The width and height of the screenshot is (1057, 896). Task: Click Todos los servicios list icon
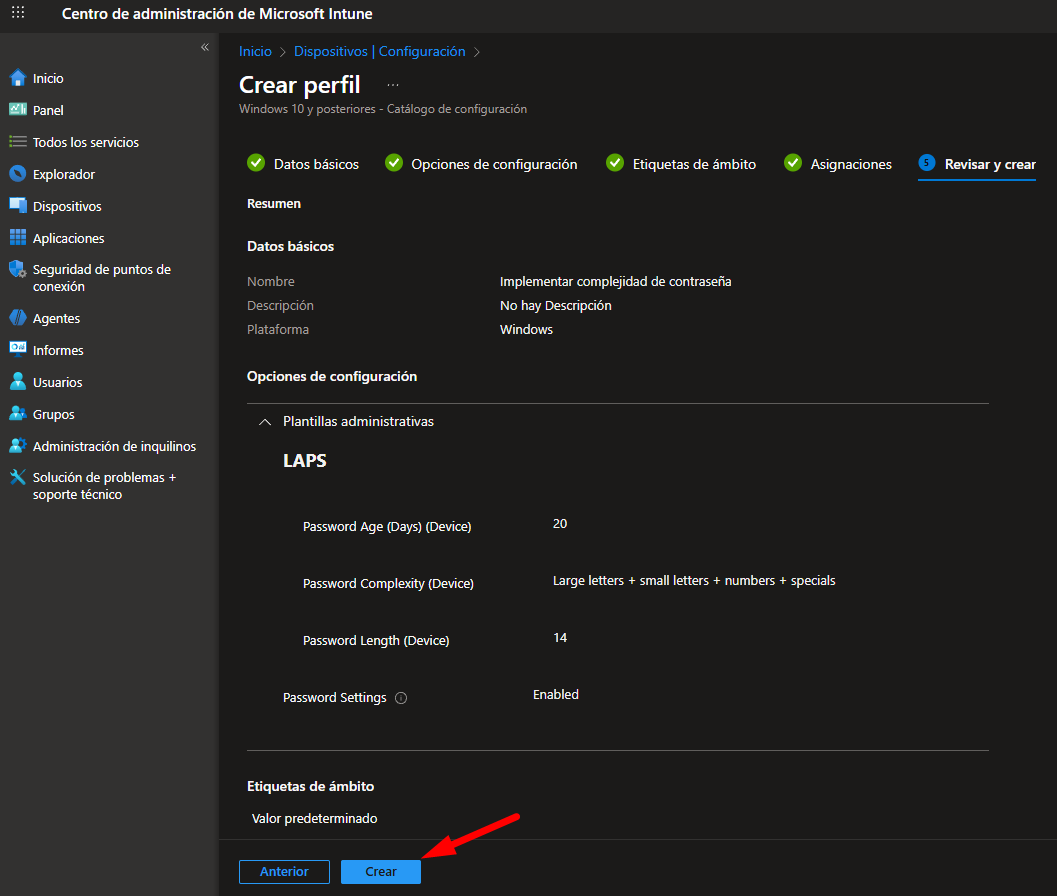17,142
